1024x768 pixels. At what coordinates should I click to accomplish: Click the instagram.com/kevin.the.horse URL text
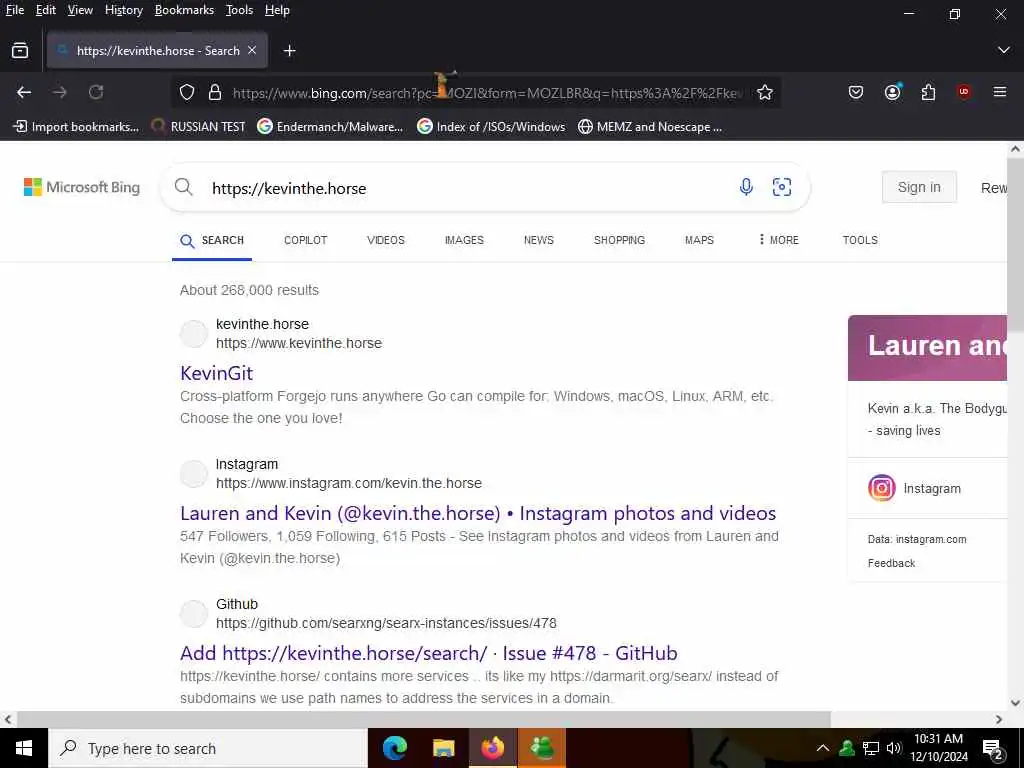coord(349,483)
